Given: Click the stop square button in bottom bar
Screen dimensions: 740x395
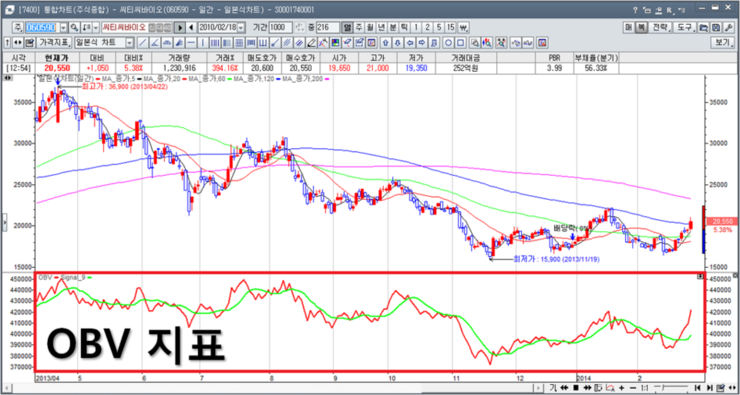Looking at the screenshot, I should 576,388.
